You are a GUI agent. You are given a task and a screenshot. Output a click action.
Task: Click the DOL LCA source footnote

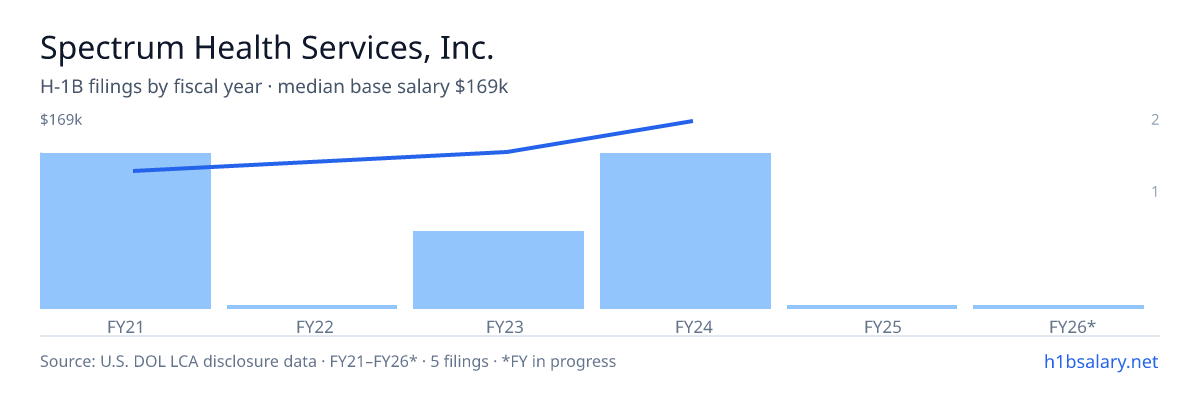pyautogui.click(x=328, y=361)
